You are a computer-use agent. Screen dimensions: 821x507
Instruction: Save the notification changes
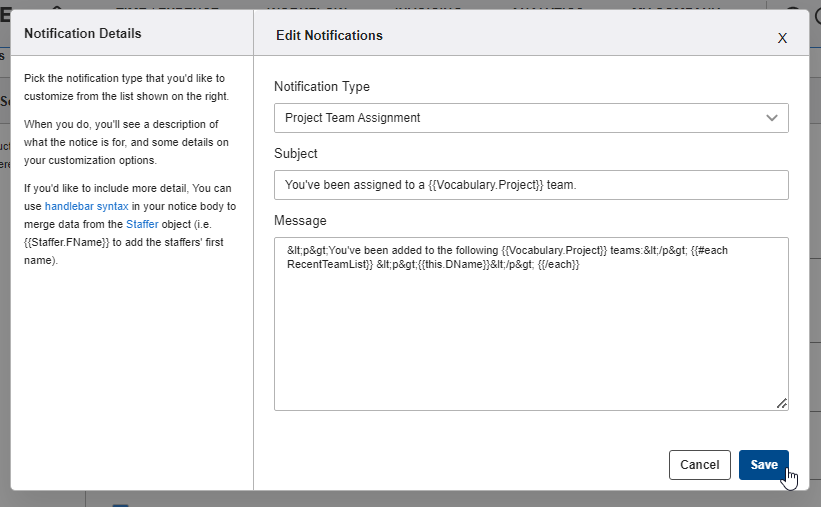[x=763, y=465]
